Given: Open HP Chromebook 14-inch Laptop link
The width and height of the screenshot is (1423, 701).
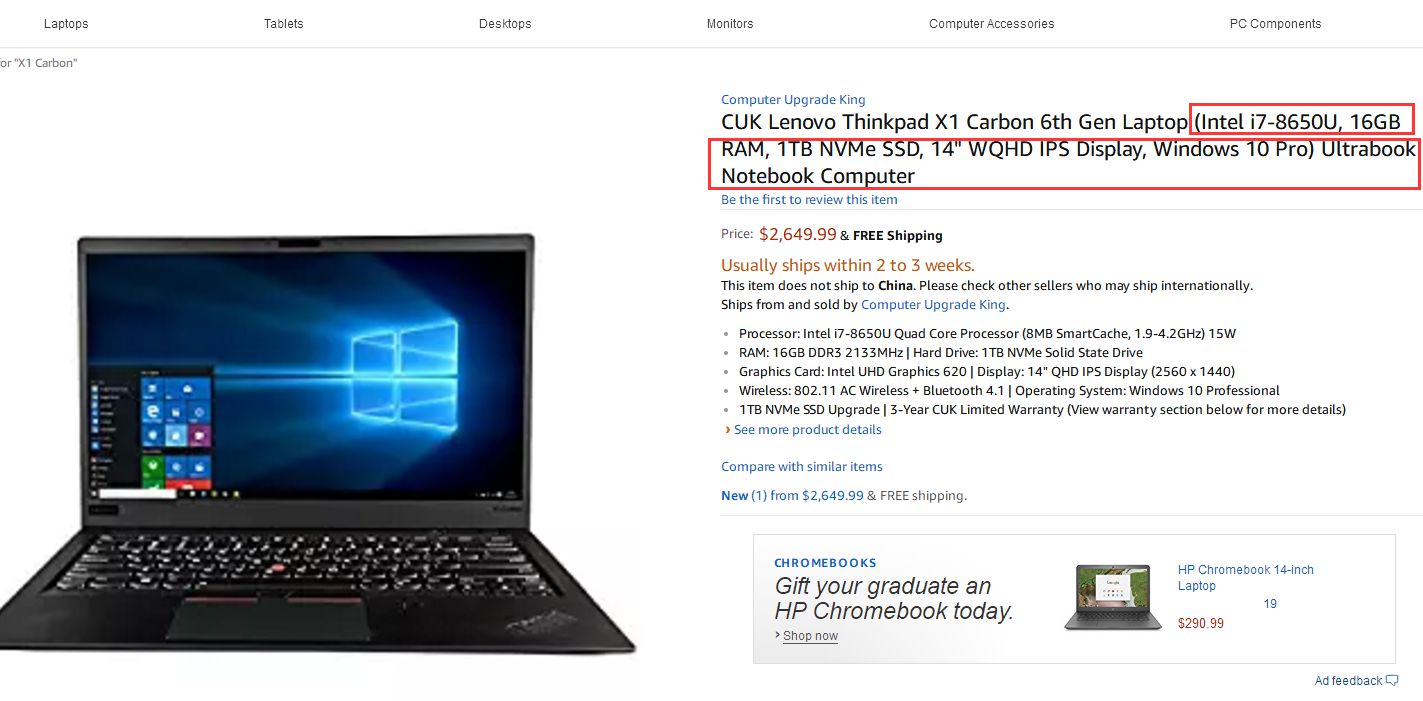Looking at the screenshot, I should tap(1246, 578).
